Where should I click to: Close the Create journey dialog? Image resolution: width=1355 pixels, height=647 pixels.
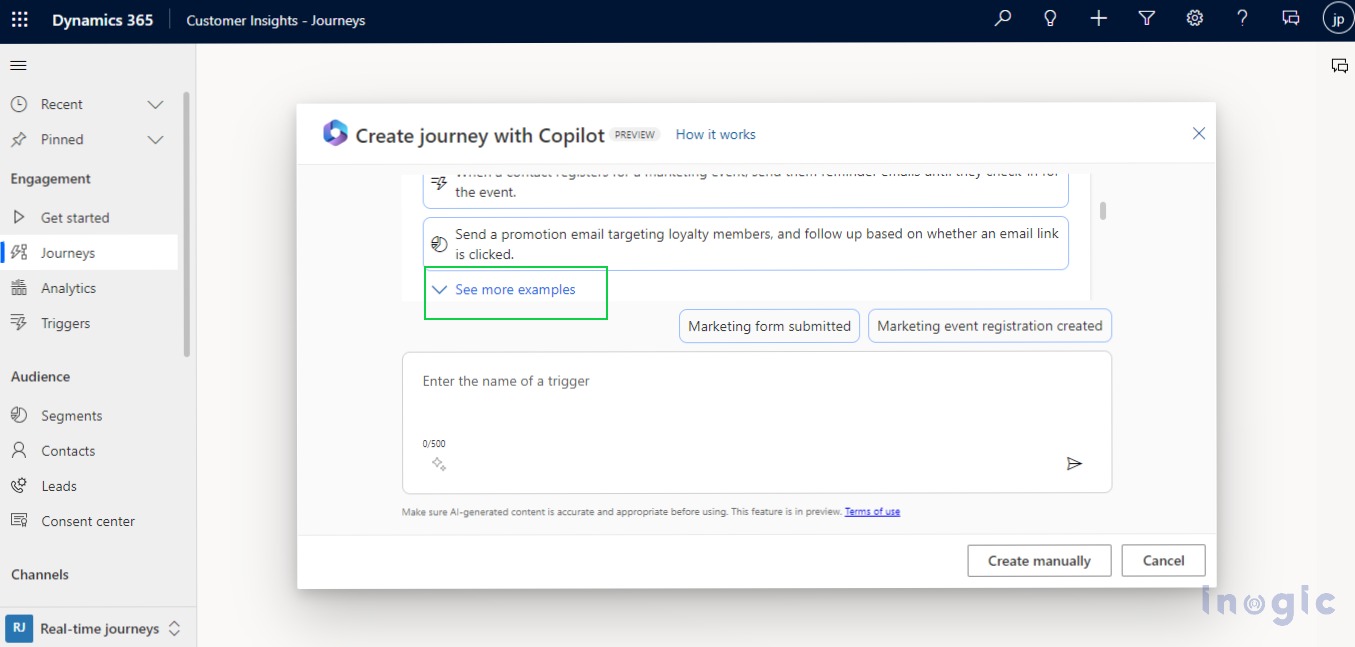click(1198, 134)
